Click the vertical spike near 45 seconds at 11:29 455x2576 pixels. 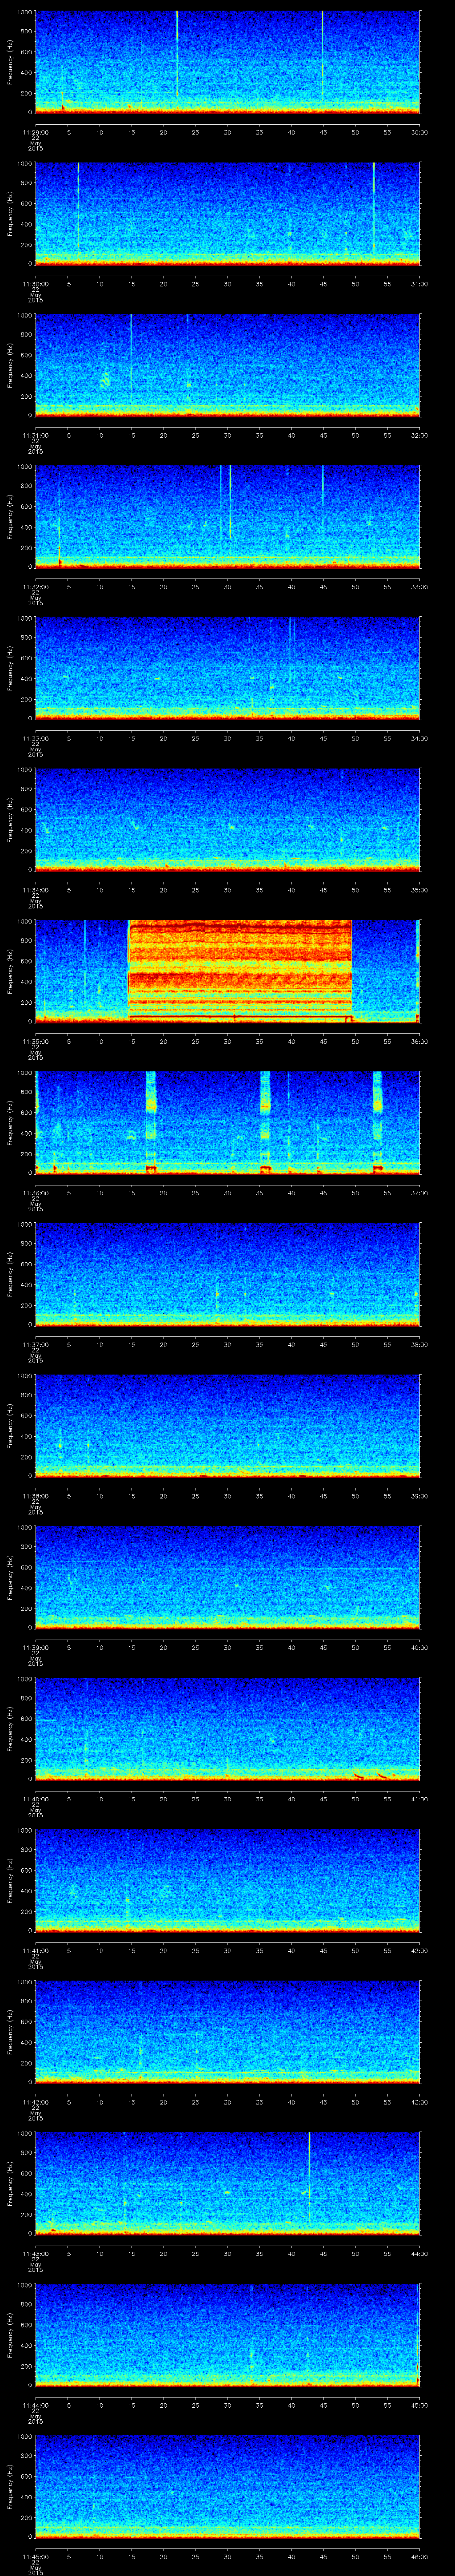(x=323, y=55)
